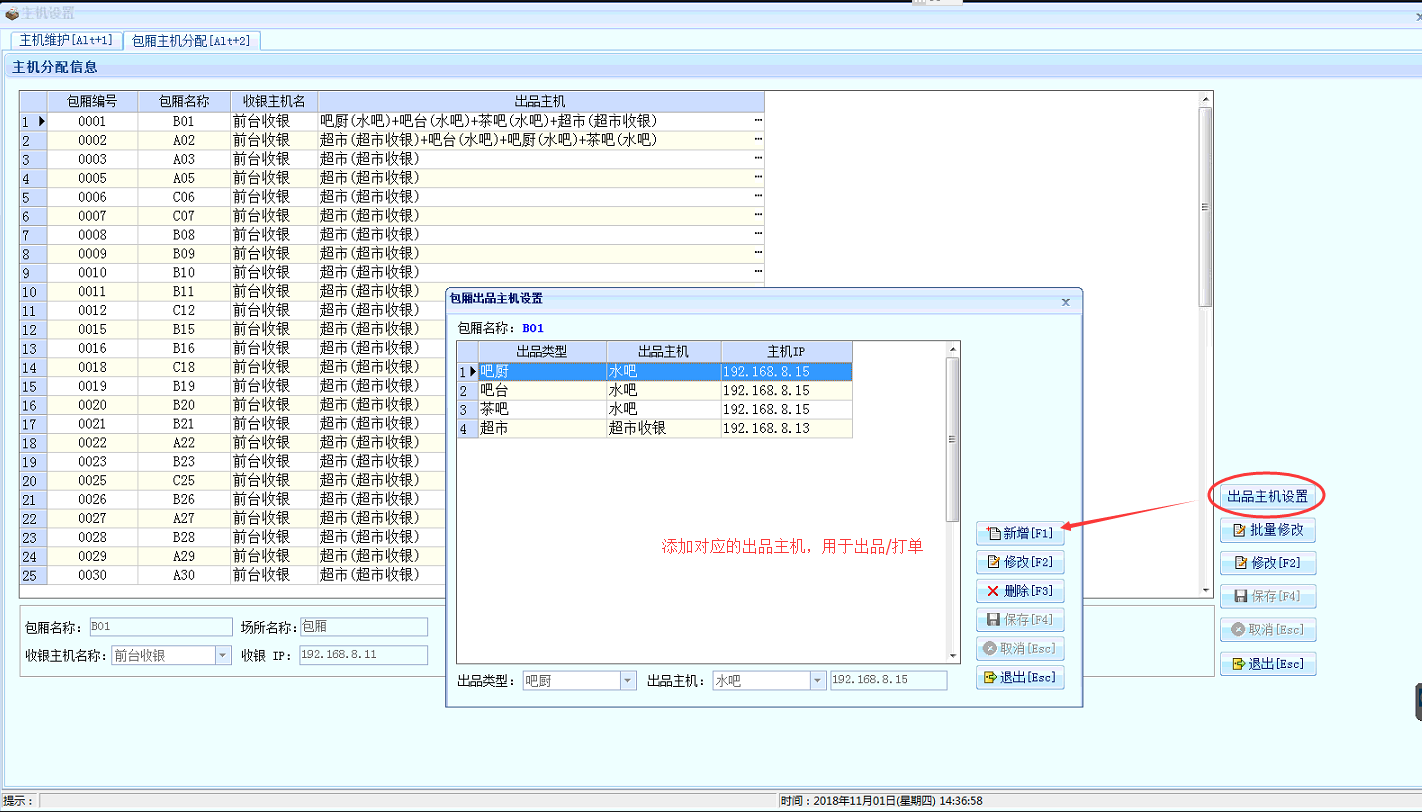
Task: Click the main table vertical scrollbar thumb
Action: click(1206, 207)
